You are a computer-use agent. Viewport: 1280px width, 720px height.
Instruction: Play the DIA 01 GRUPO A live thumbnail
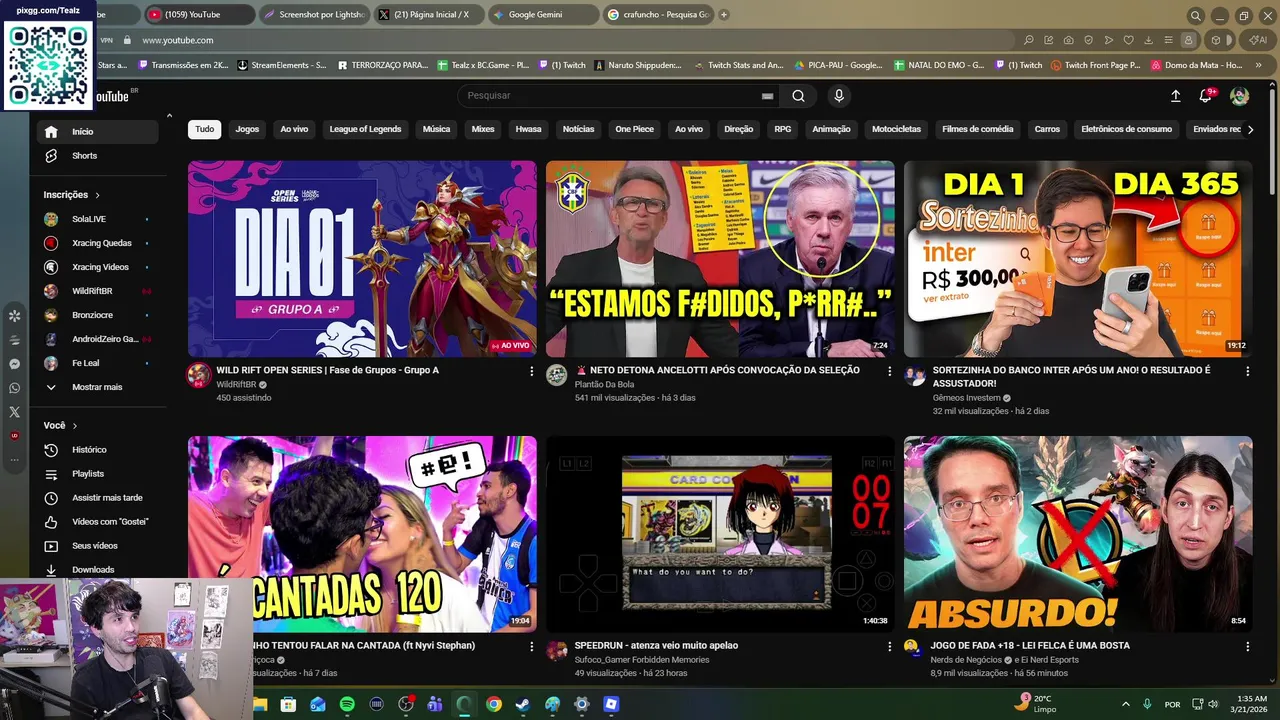click(x=362, y=259)
